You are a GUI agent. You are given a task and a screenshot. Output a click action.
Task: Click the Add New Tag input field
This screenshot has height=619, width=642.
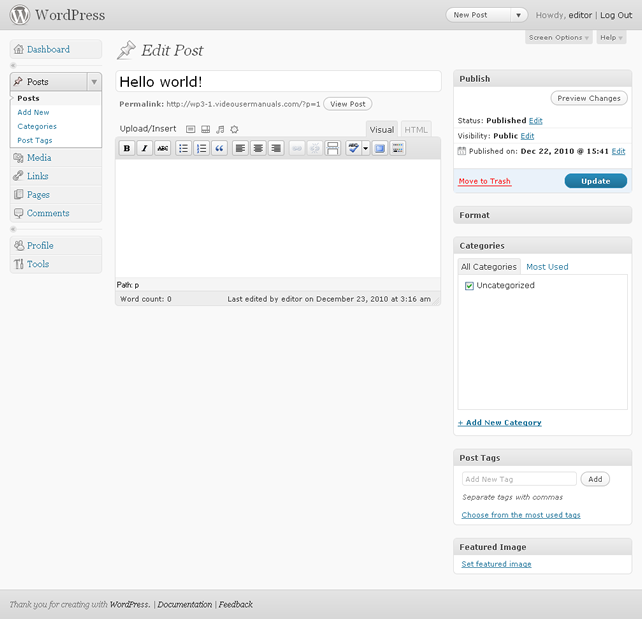click(519, 479)
